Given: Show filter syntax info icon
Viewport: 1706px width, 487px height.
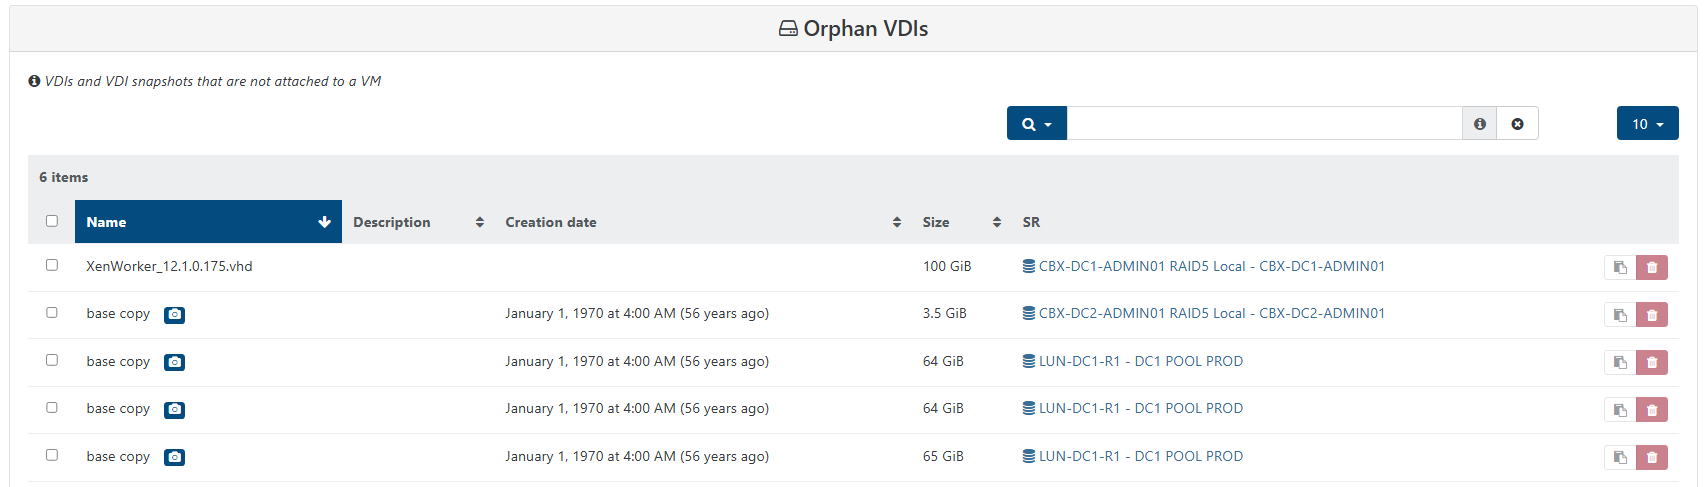Looking at the screenshot, I should (x=1479, y=124).
